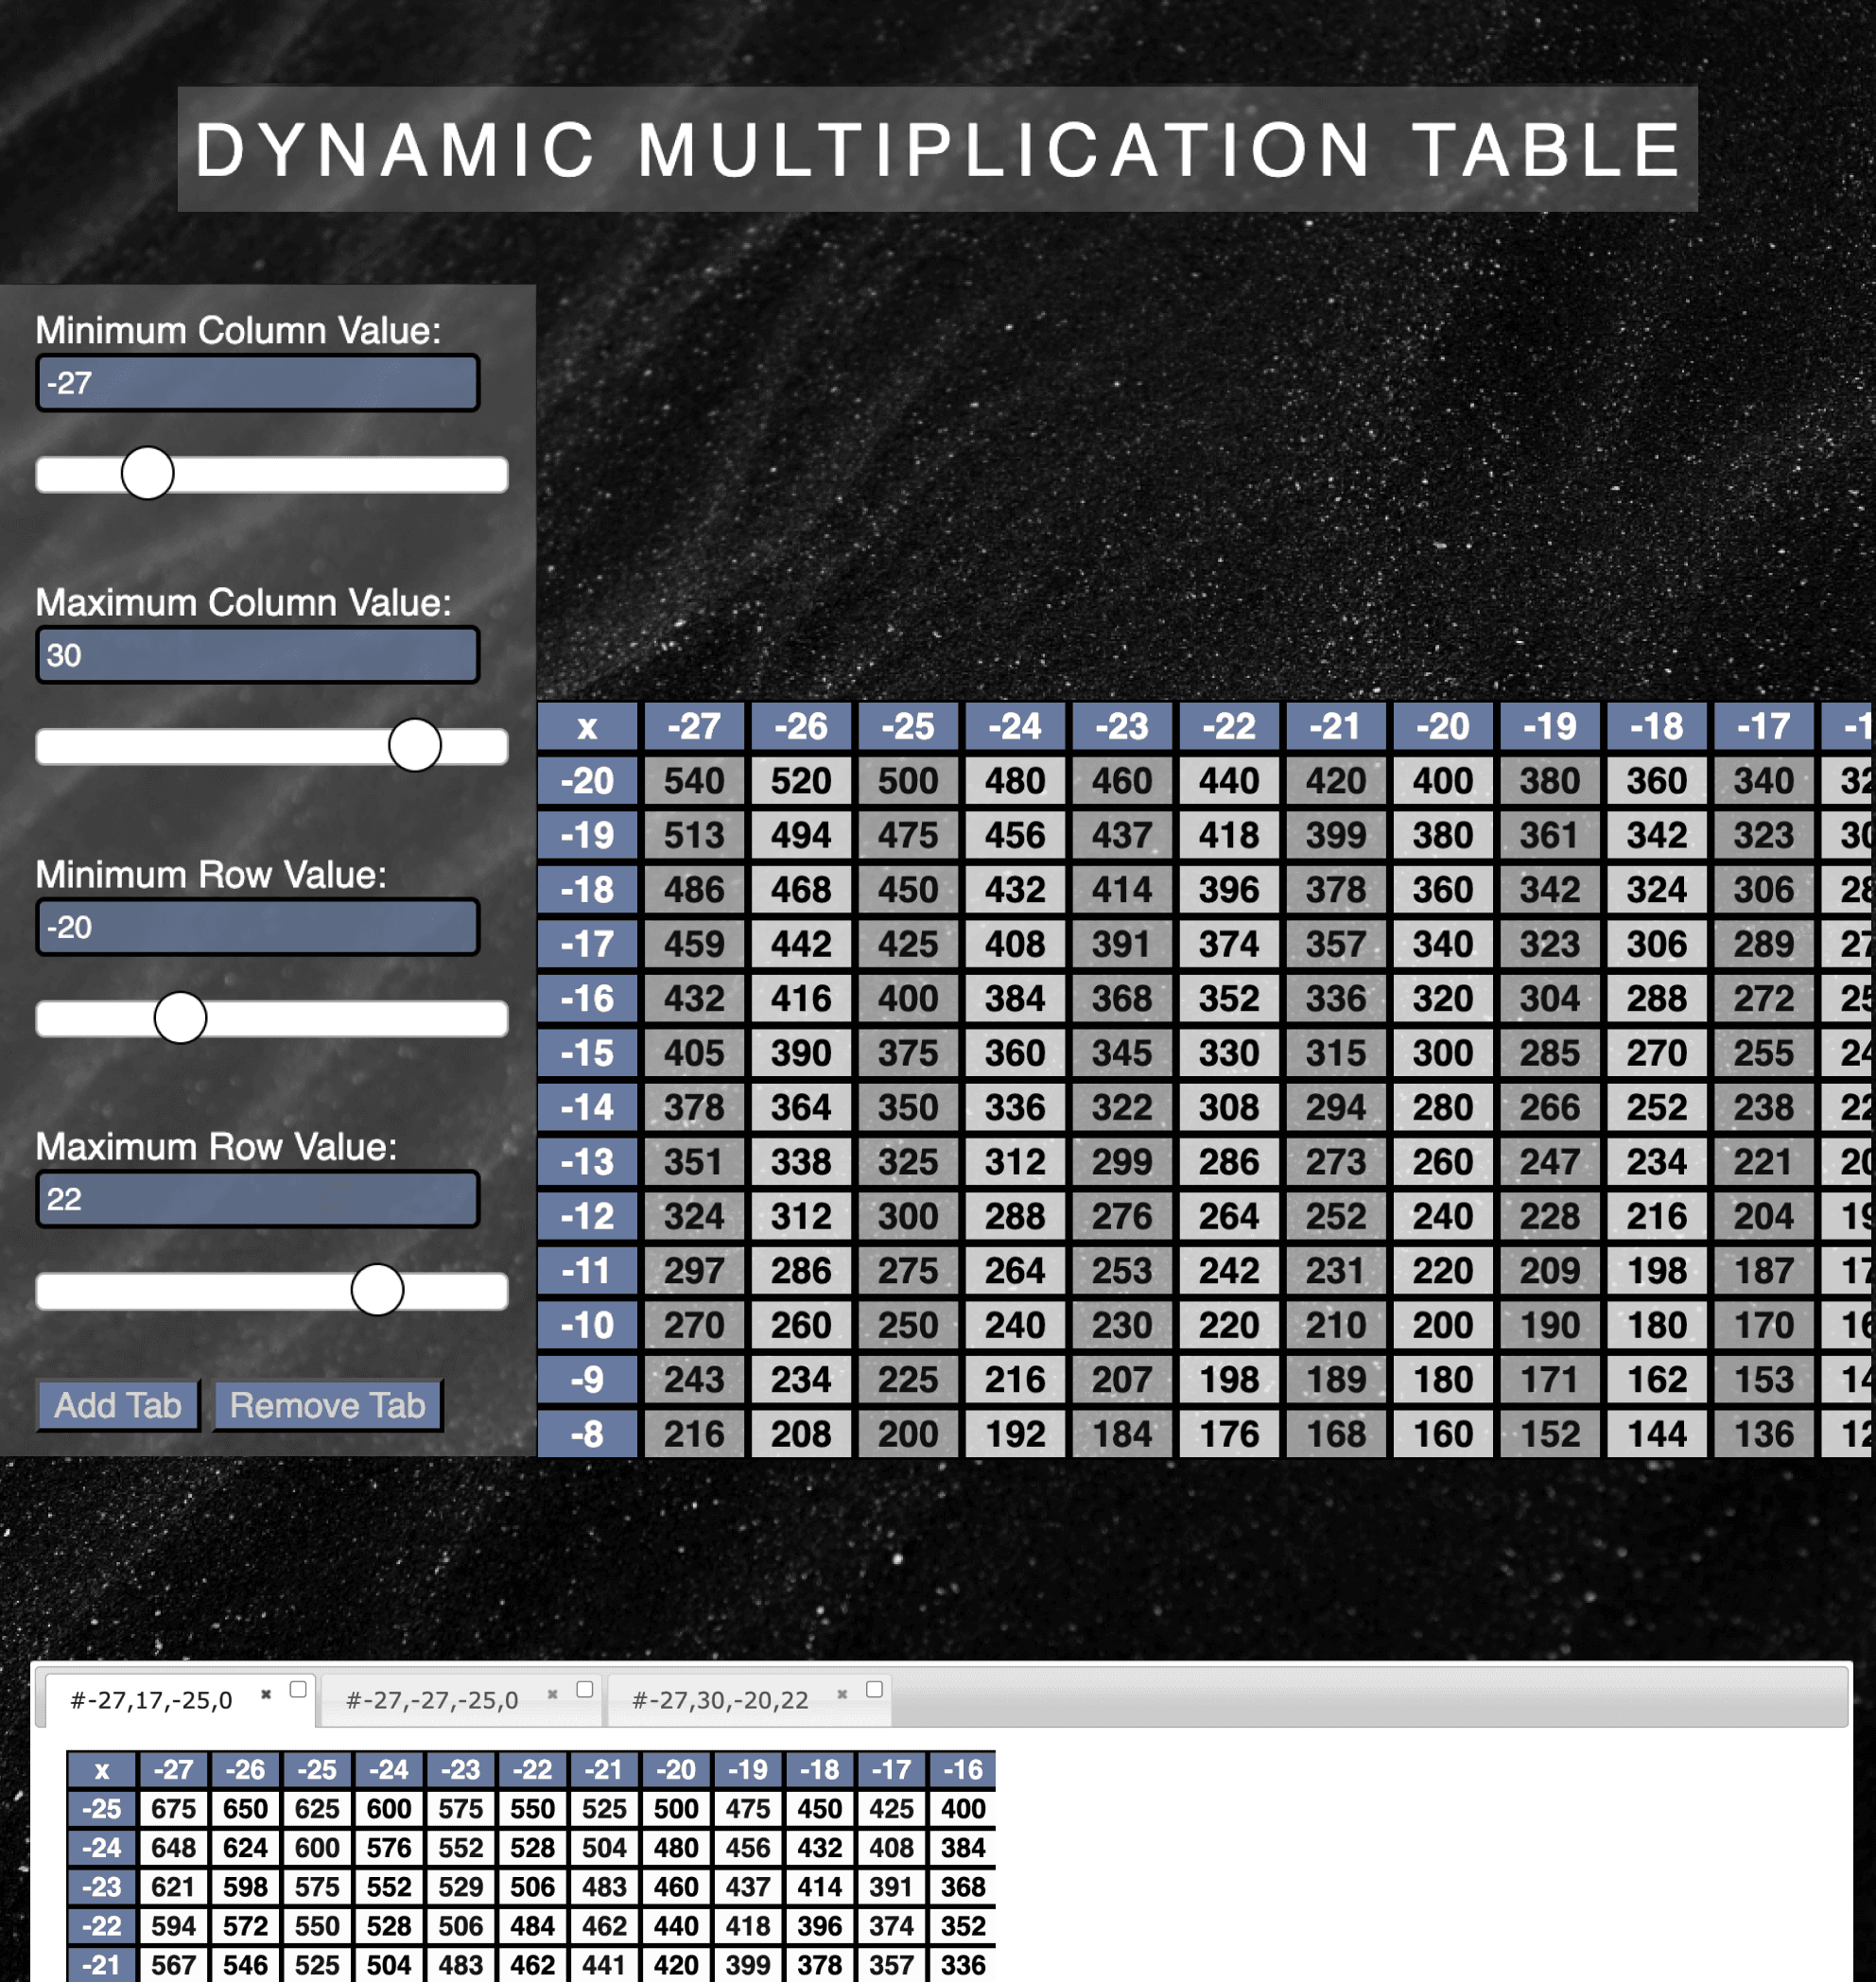Switch to the #-27,30,-20,22 tab
Screen dimensions: 1876x1982
pos(720,1700)
